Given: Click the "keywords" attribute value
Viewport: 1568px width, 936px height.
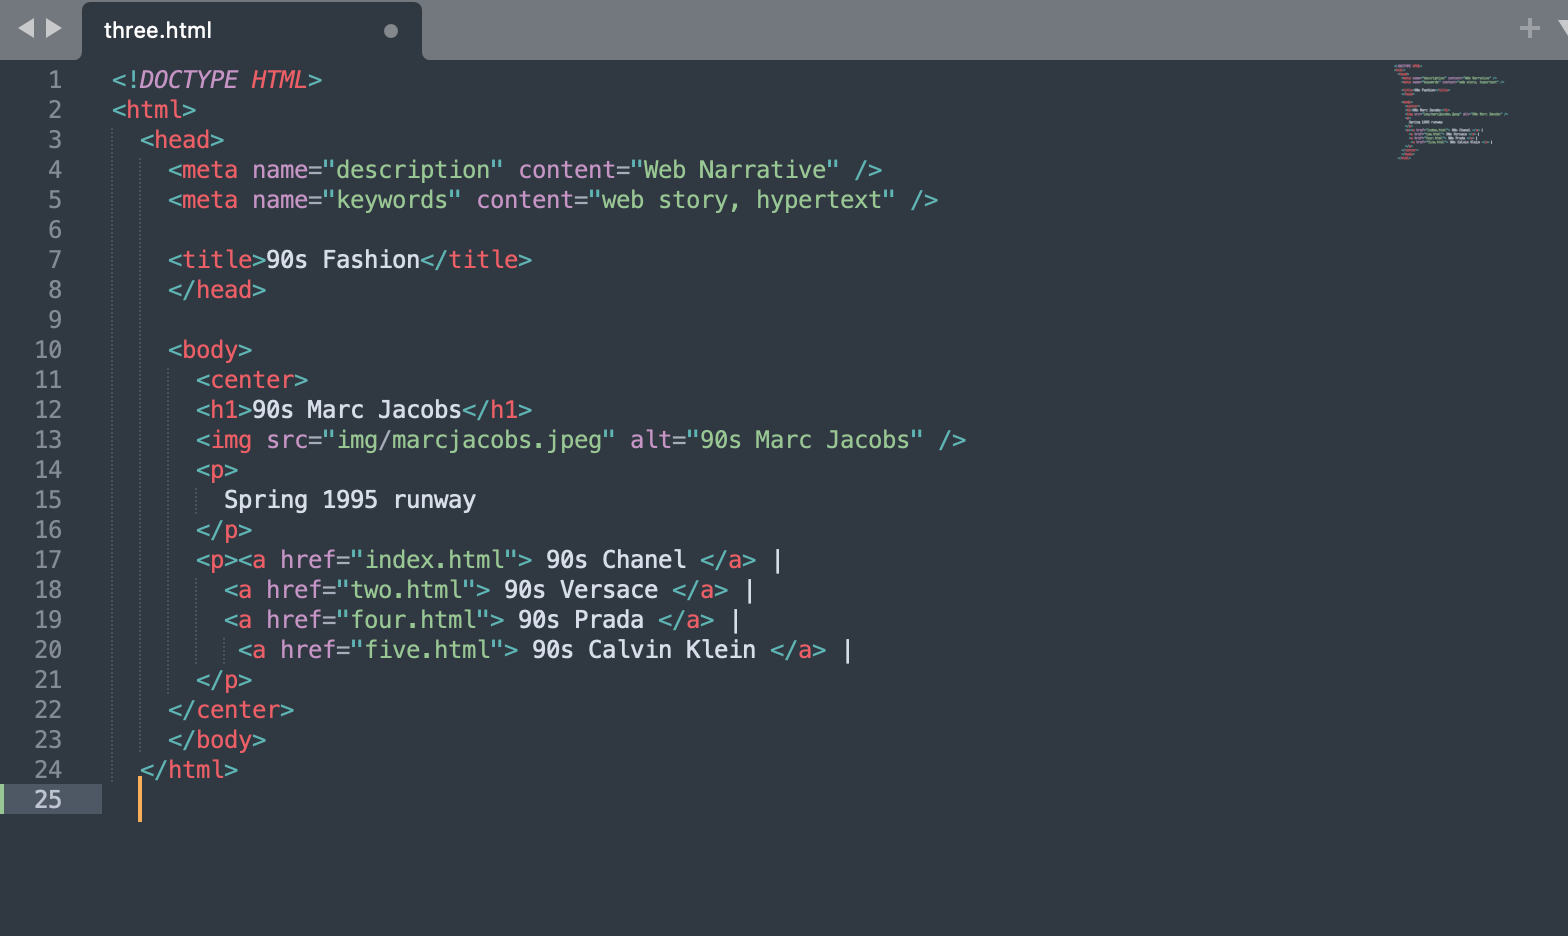Looking at the screenshot, I should click(392, 200).
